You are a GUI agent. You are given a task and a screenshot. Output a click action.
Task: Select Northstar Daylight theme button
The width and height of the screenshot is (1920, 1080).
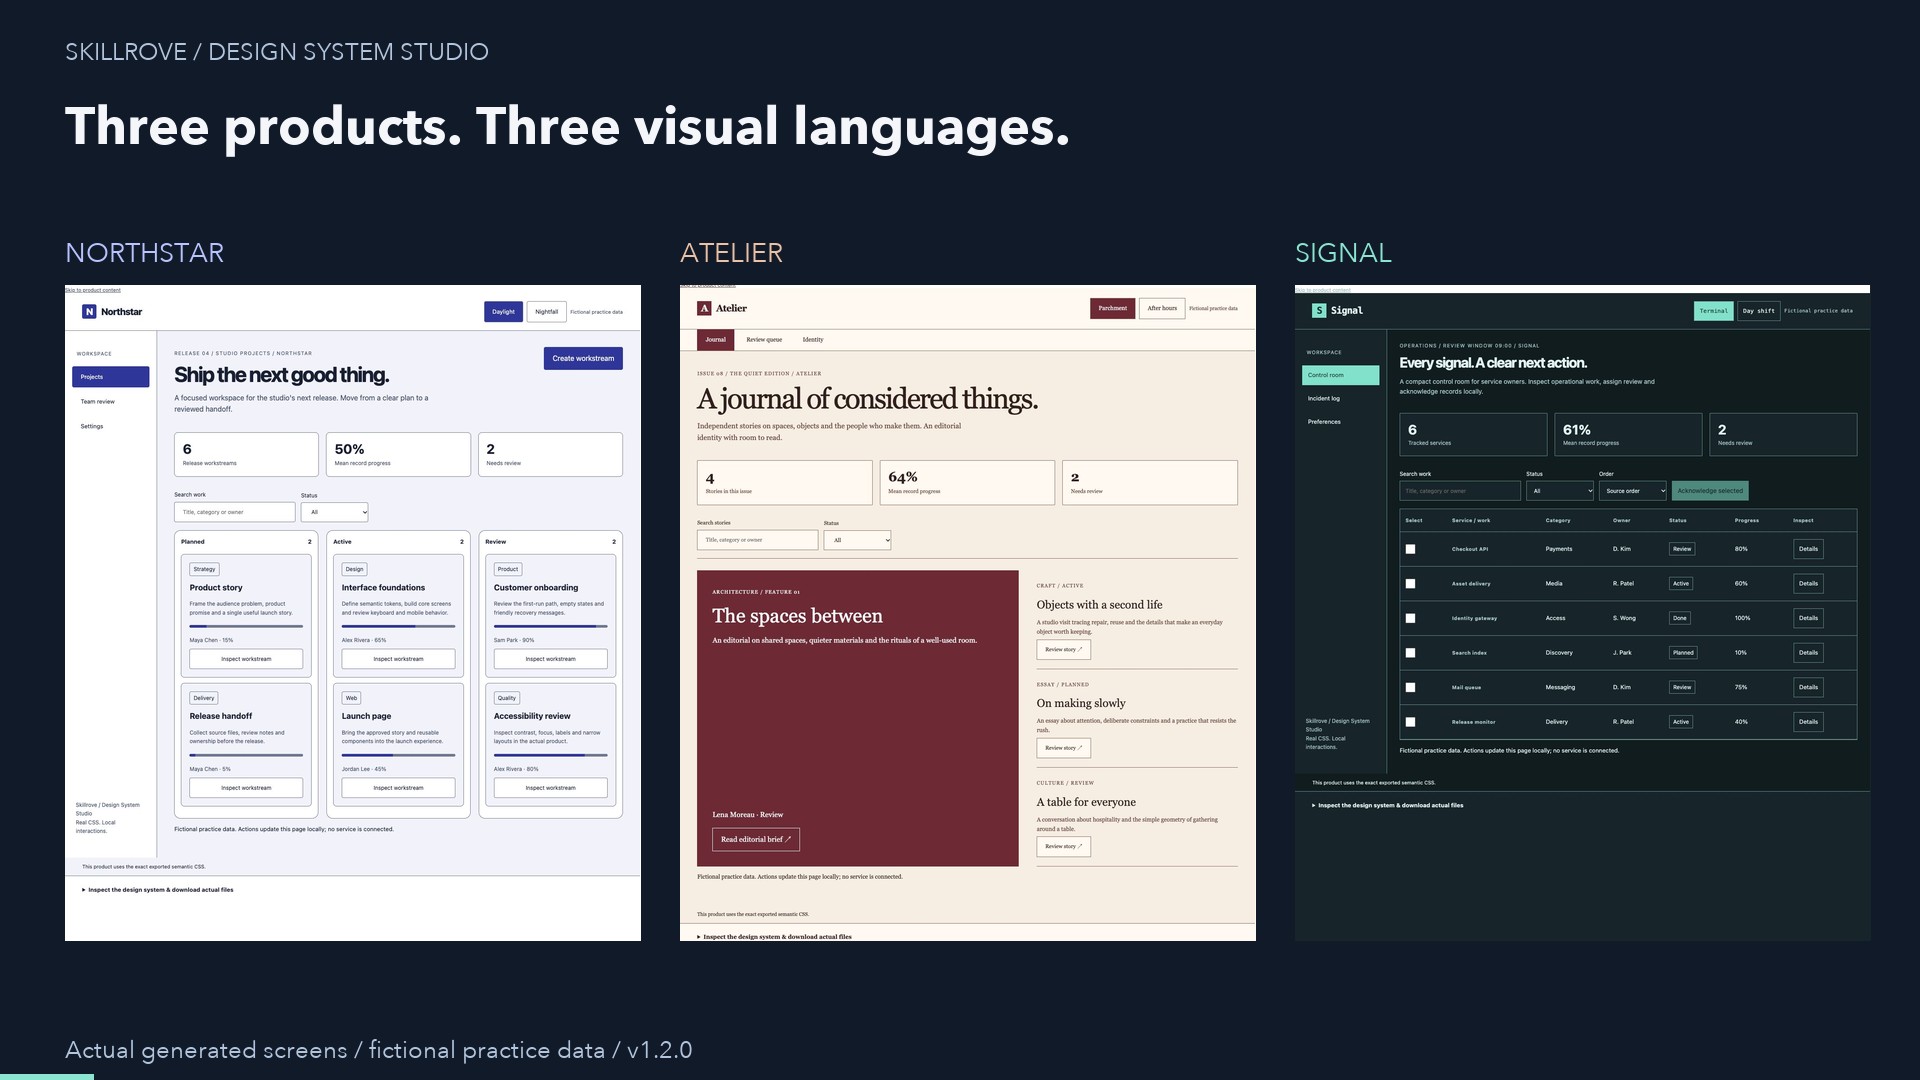click(503, 312)
